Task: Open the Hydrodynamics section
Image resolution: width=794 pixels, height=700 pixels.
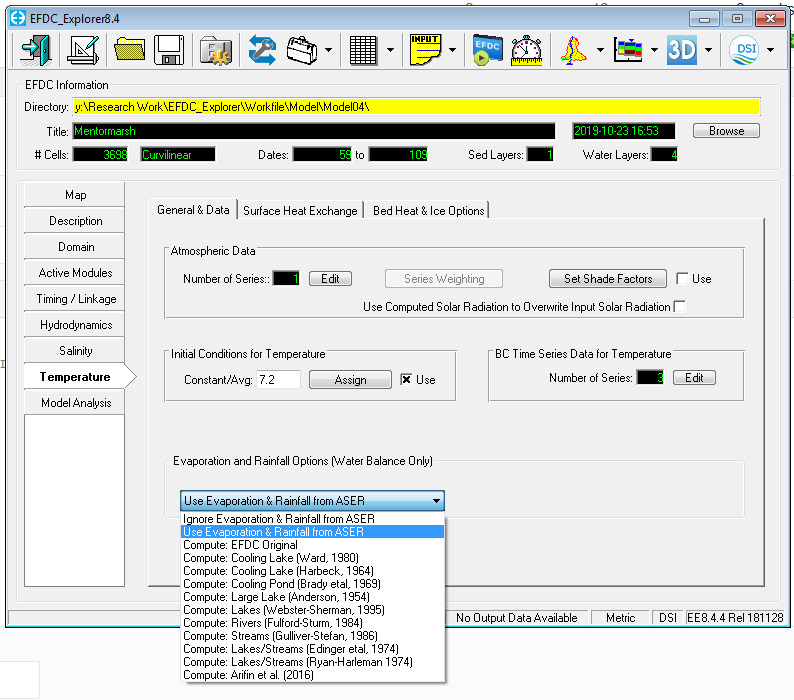Action: 74,325
